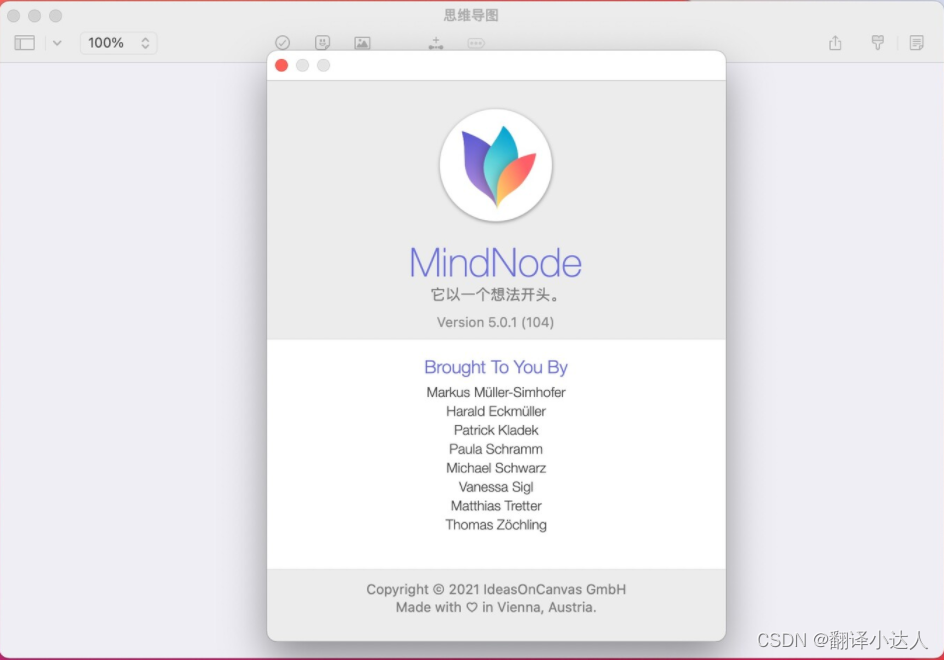Click the 思维导图 main window title
Viewport: 944px width, 660px height.
(x=471, y=15)
